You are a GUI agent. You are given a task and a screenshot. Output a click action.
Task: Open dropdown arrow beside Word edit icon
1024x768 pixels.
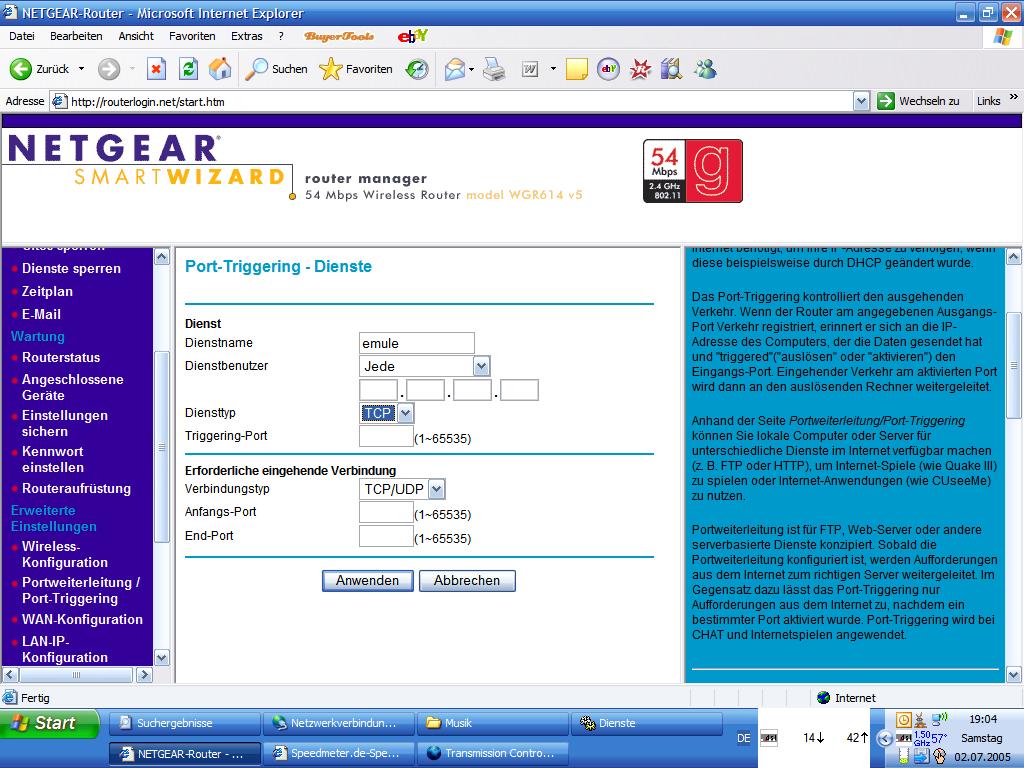click(x=552, y=69)
